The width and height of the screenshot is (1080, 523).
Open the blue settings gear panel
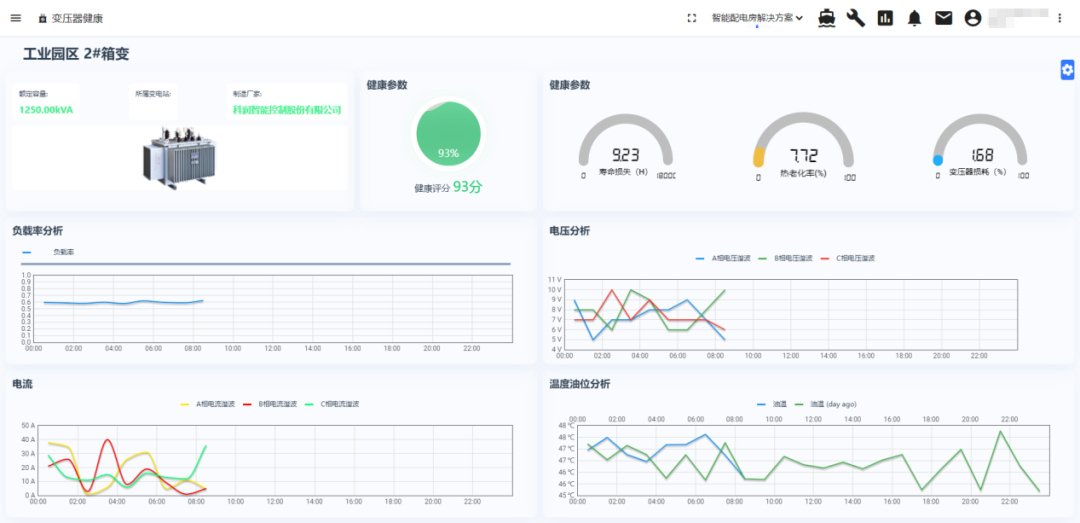pyautogui.click(x=1067, y=69)
